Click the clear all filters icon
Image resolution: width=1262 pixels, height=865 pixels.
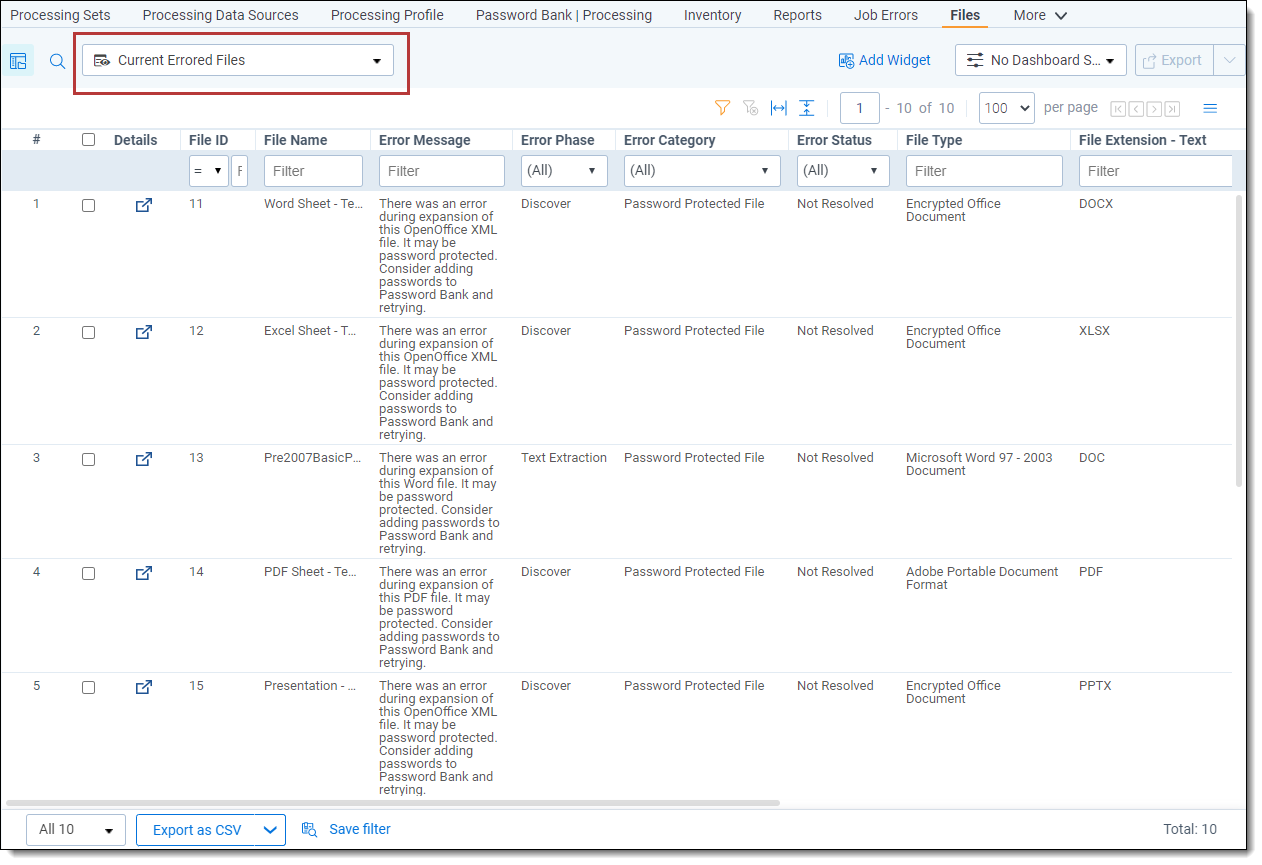coord(750,108)
